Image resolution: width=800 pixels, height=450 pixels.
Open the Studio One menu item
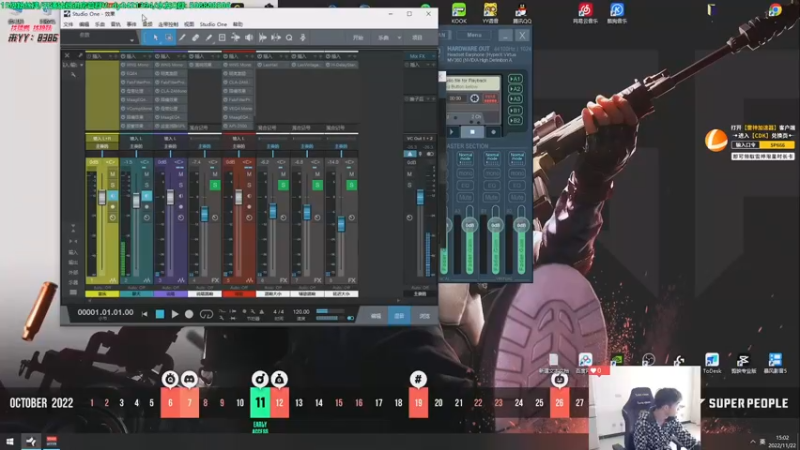(213, 24)
